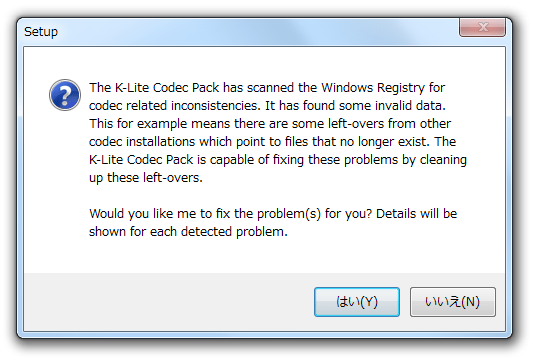Click the line "K-Lite Codec Pack is capable of fixing"
Image resolution: width=533 pixels, height=361 pixels.
[278, 160]
